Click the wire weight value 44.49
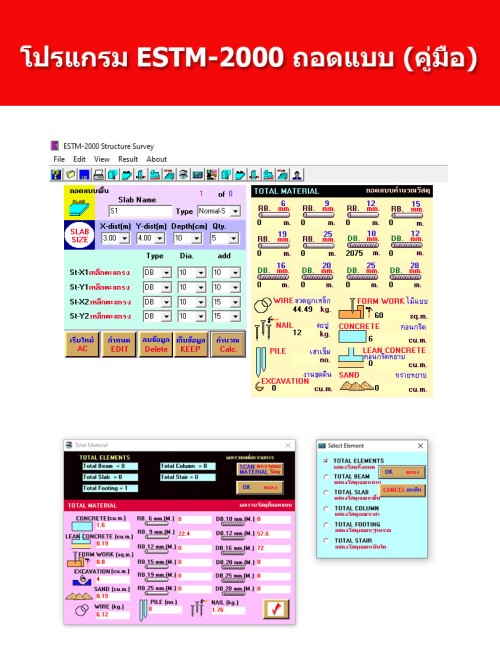500x647 pixels. 302,309
